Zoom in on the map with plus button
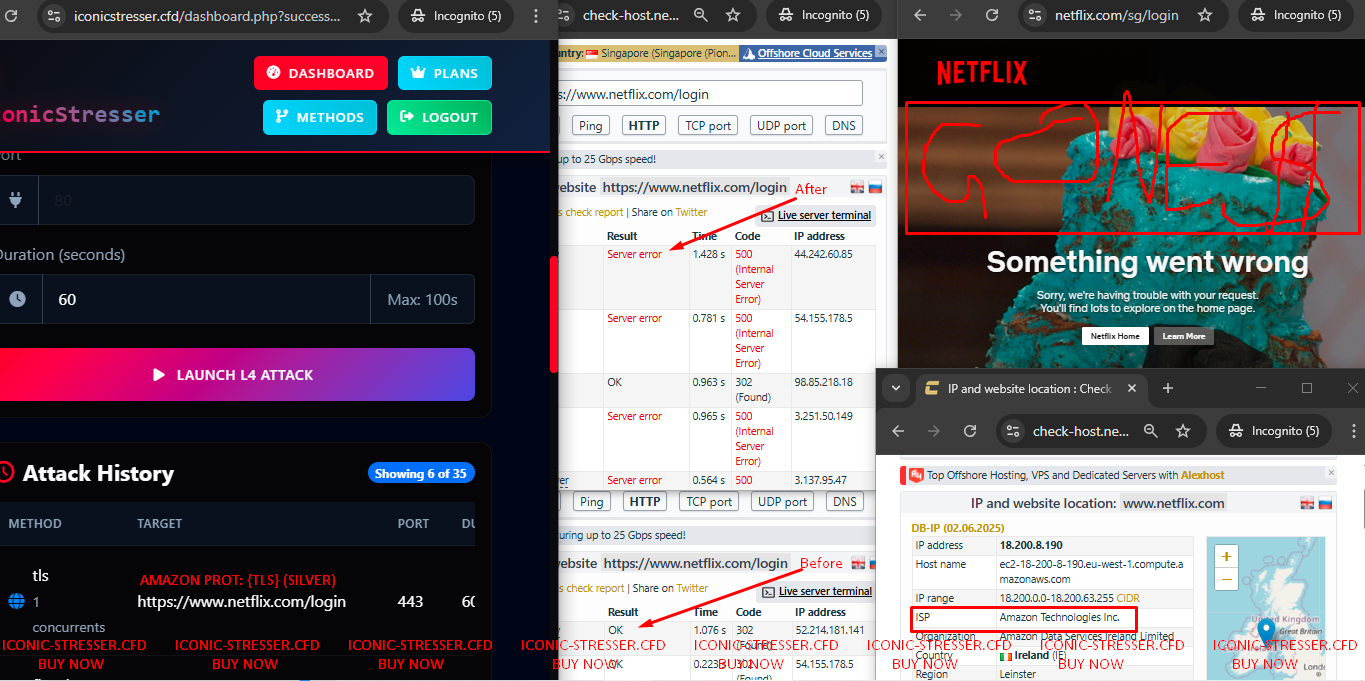Screen dimensions: 1365x681 (1227, 556)
